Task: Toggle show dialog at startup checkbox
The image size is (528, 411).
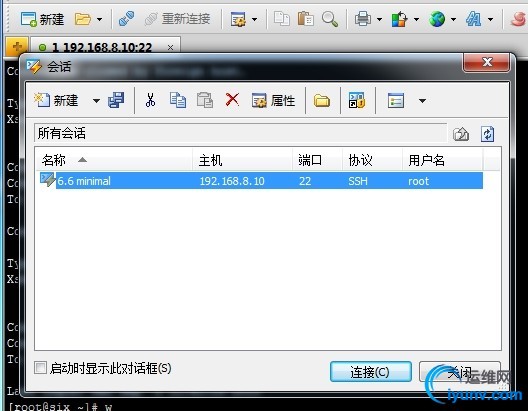Action: (40, 368)
